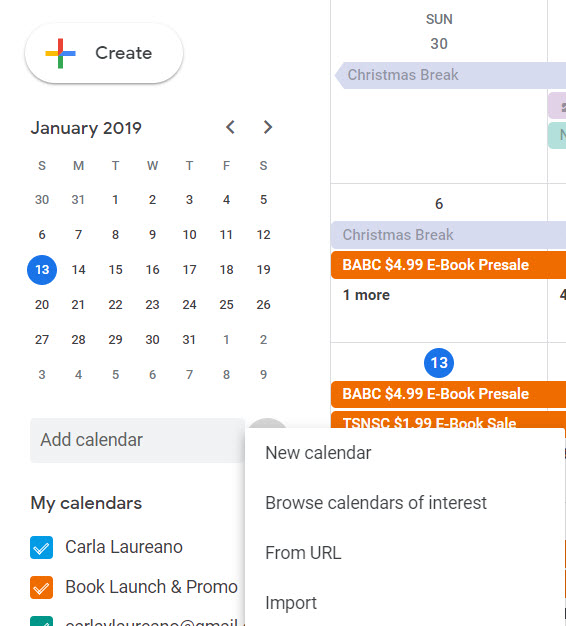Image resolution: width=566 pixels, height=626 pixels.
Task: Uncheck the Carla Laureano calendar
Action: 42,547
